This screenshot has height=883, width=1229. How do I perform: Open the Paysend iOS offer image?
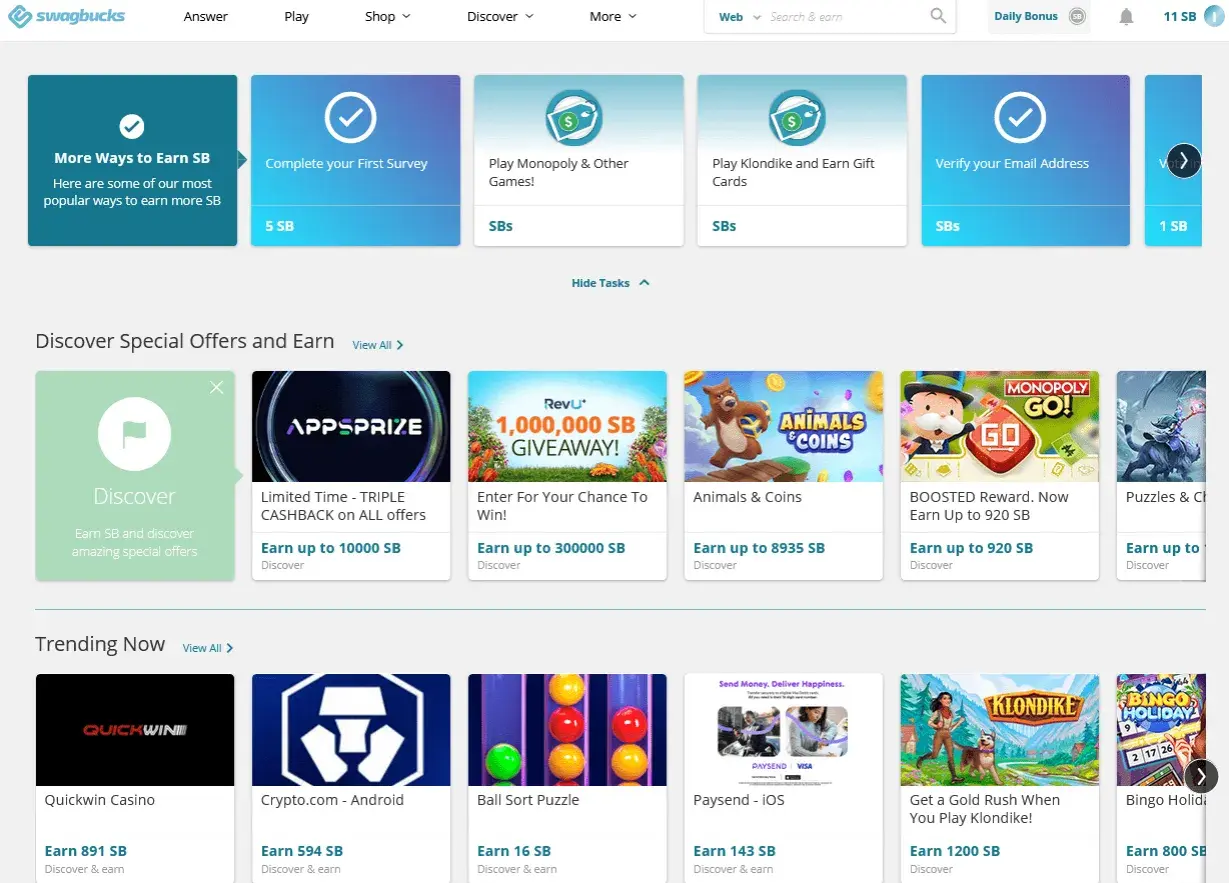(783, 730)
